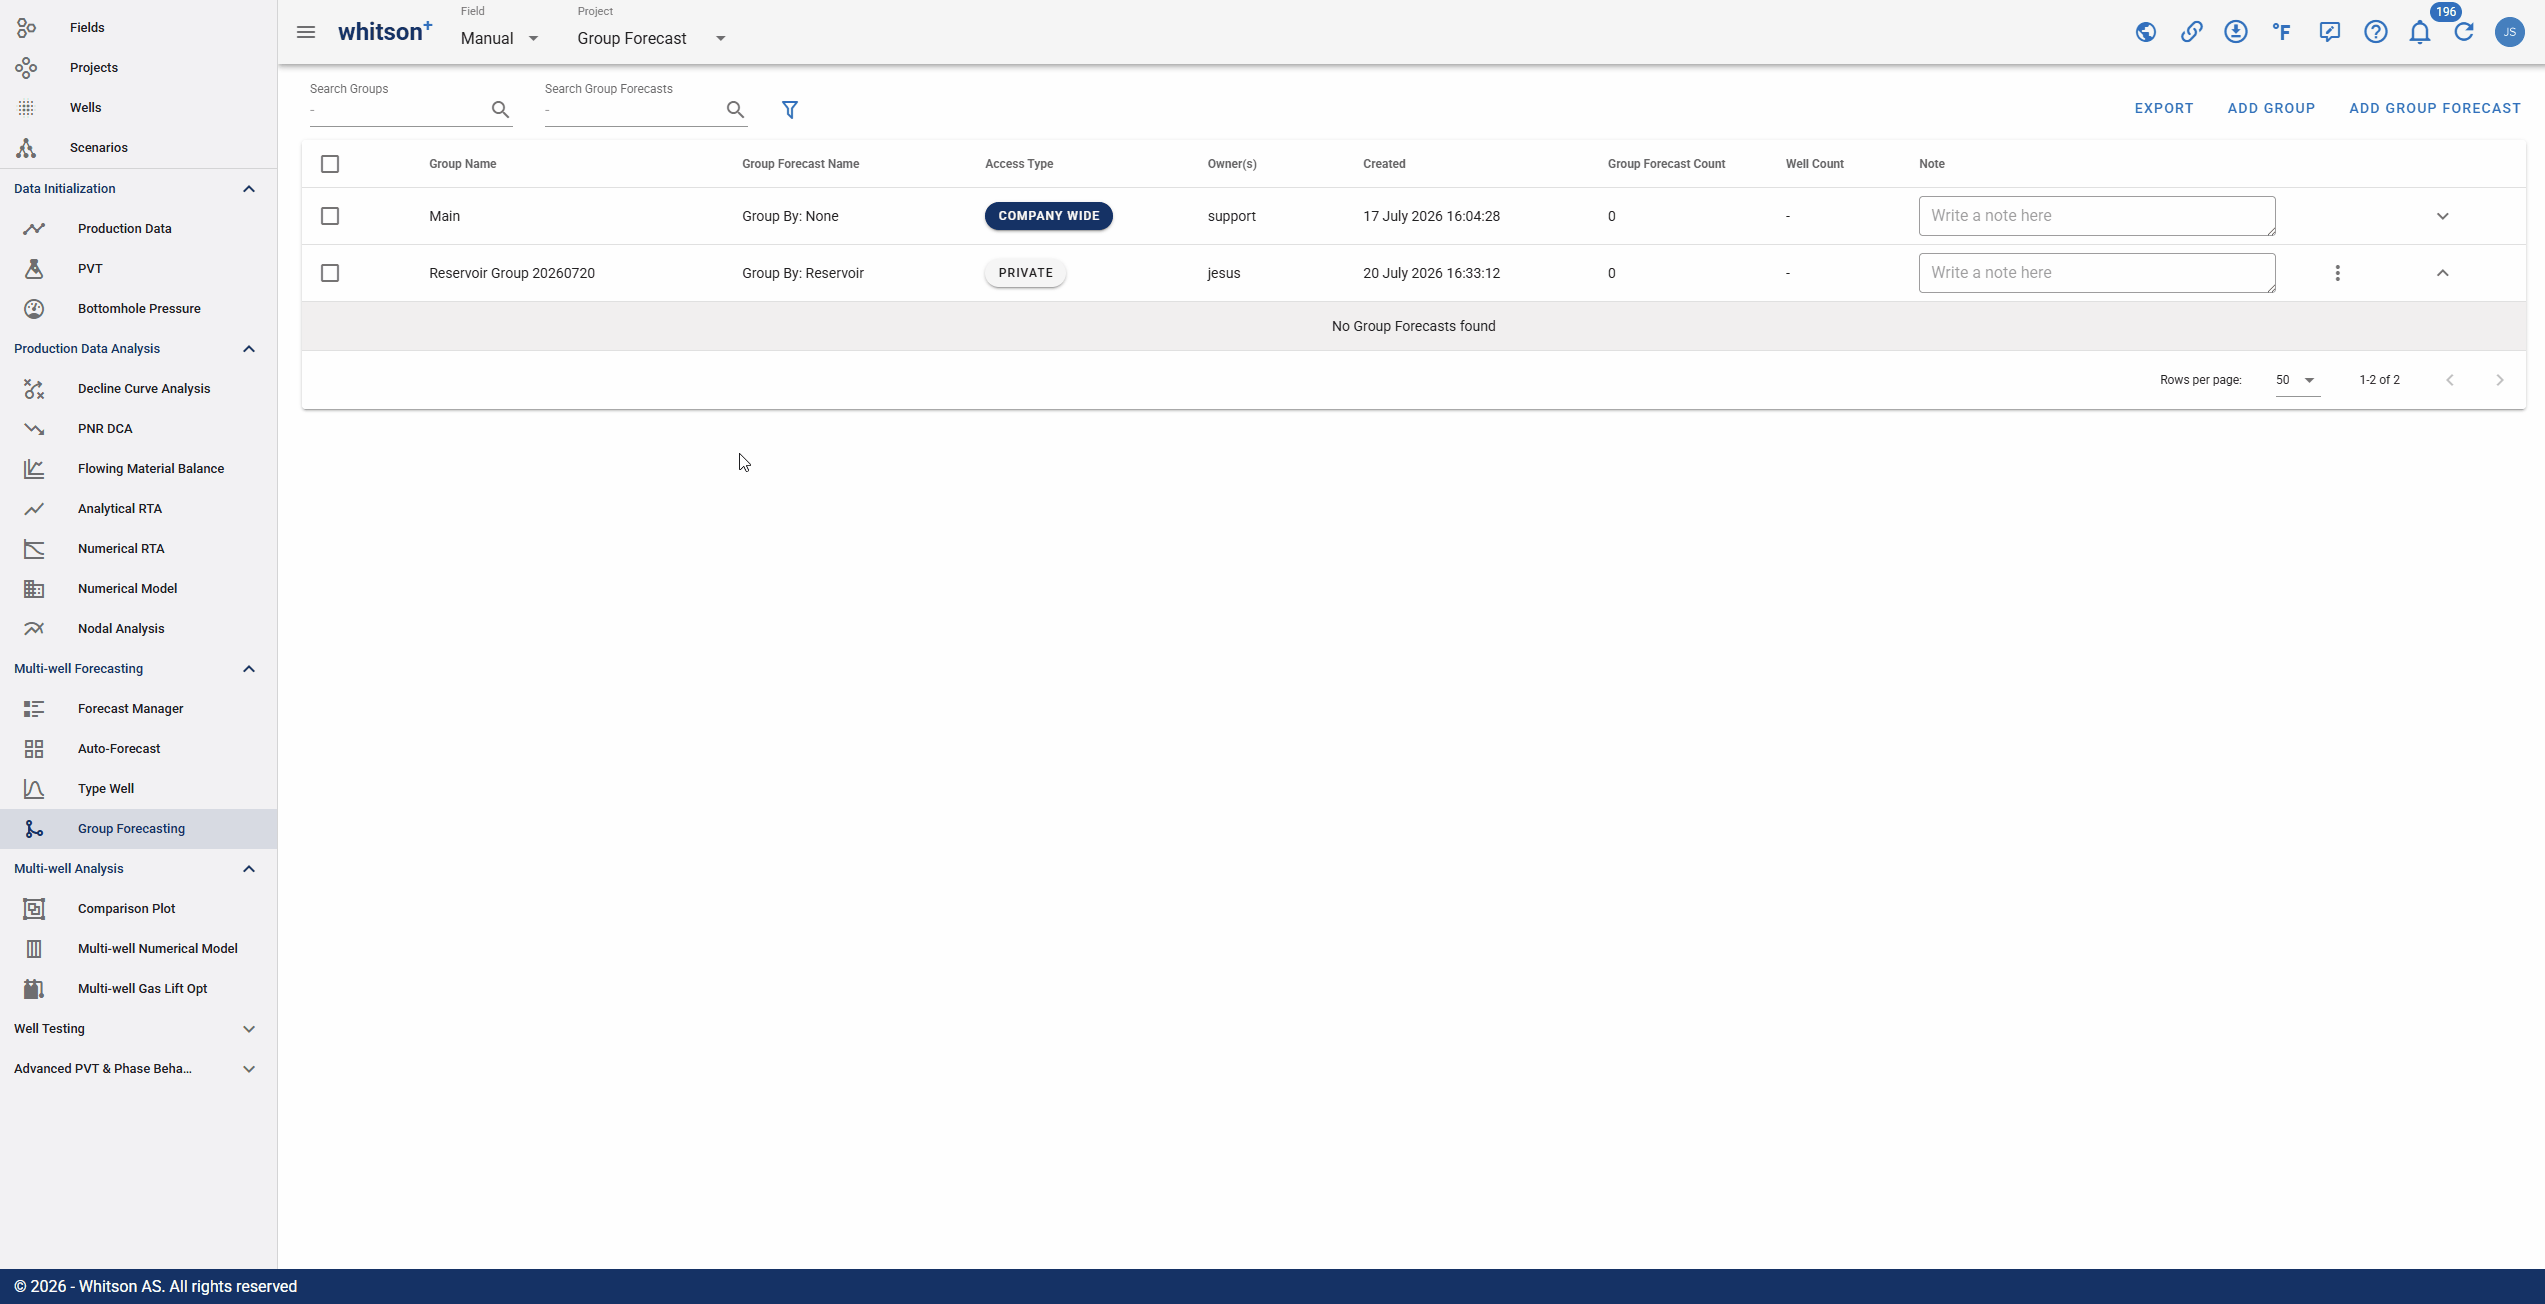
Task: Toggle the select-all checkbox in table header
Action: tap(330, 164)
